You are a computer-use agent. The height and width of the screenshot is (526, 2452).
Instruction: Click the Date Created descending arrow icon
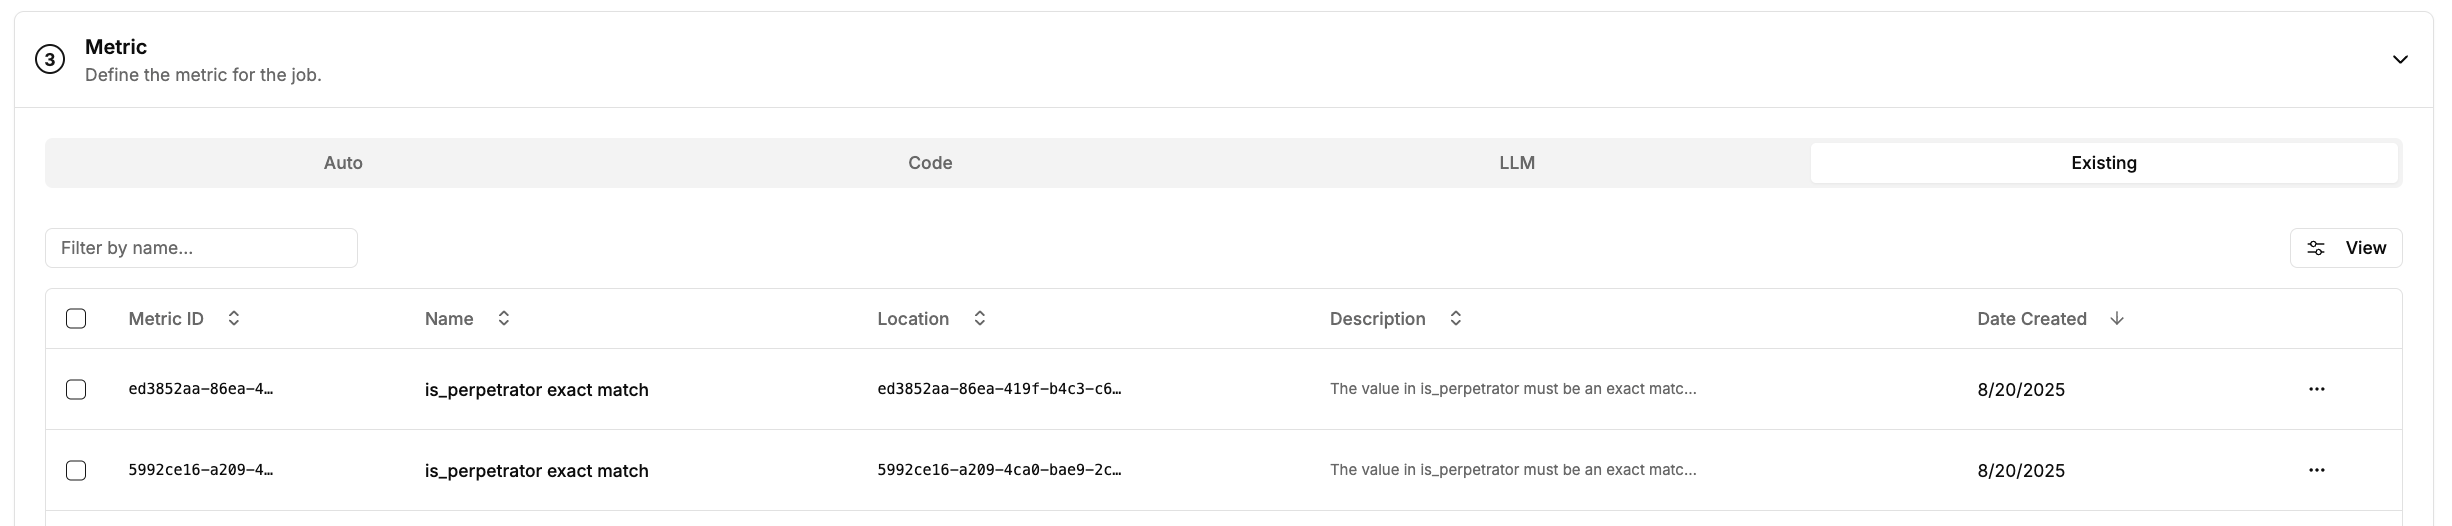[2117, 318]
